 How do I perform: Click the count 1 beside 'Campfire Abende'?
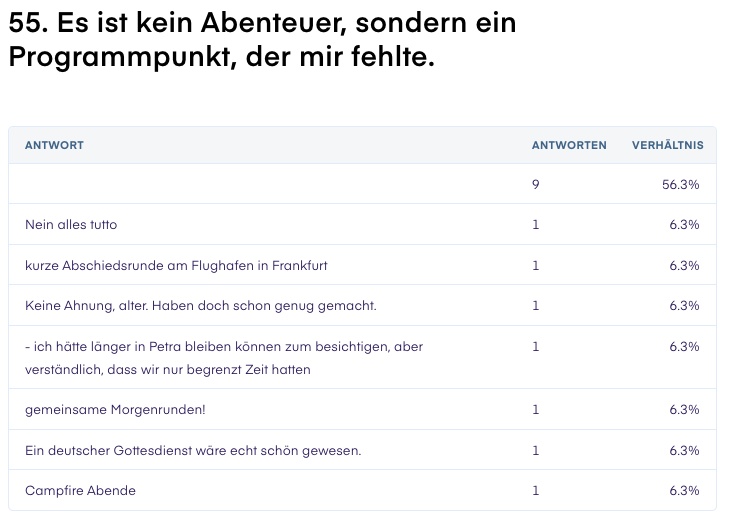point(536,490)
